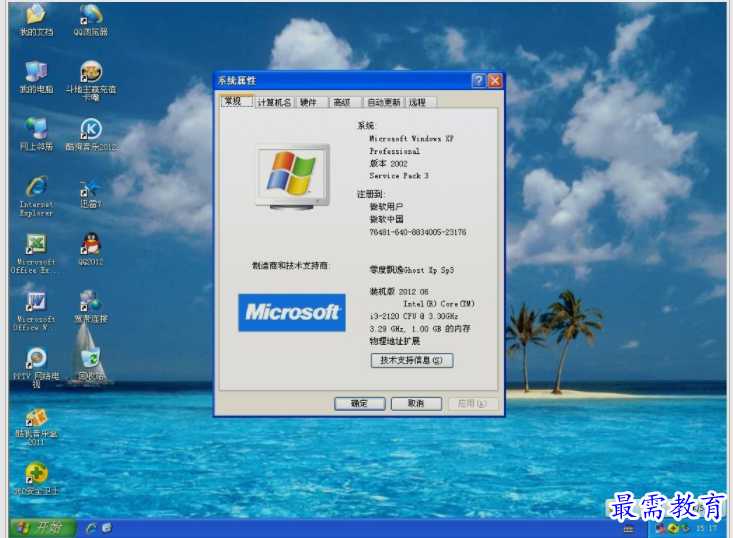Open the QQ浏览器 desktop shortcut
This screenshot has width=733, height=538.
tap(91, 20)
